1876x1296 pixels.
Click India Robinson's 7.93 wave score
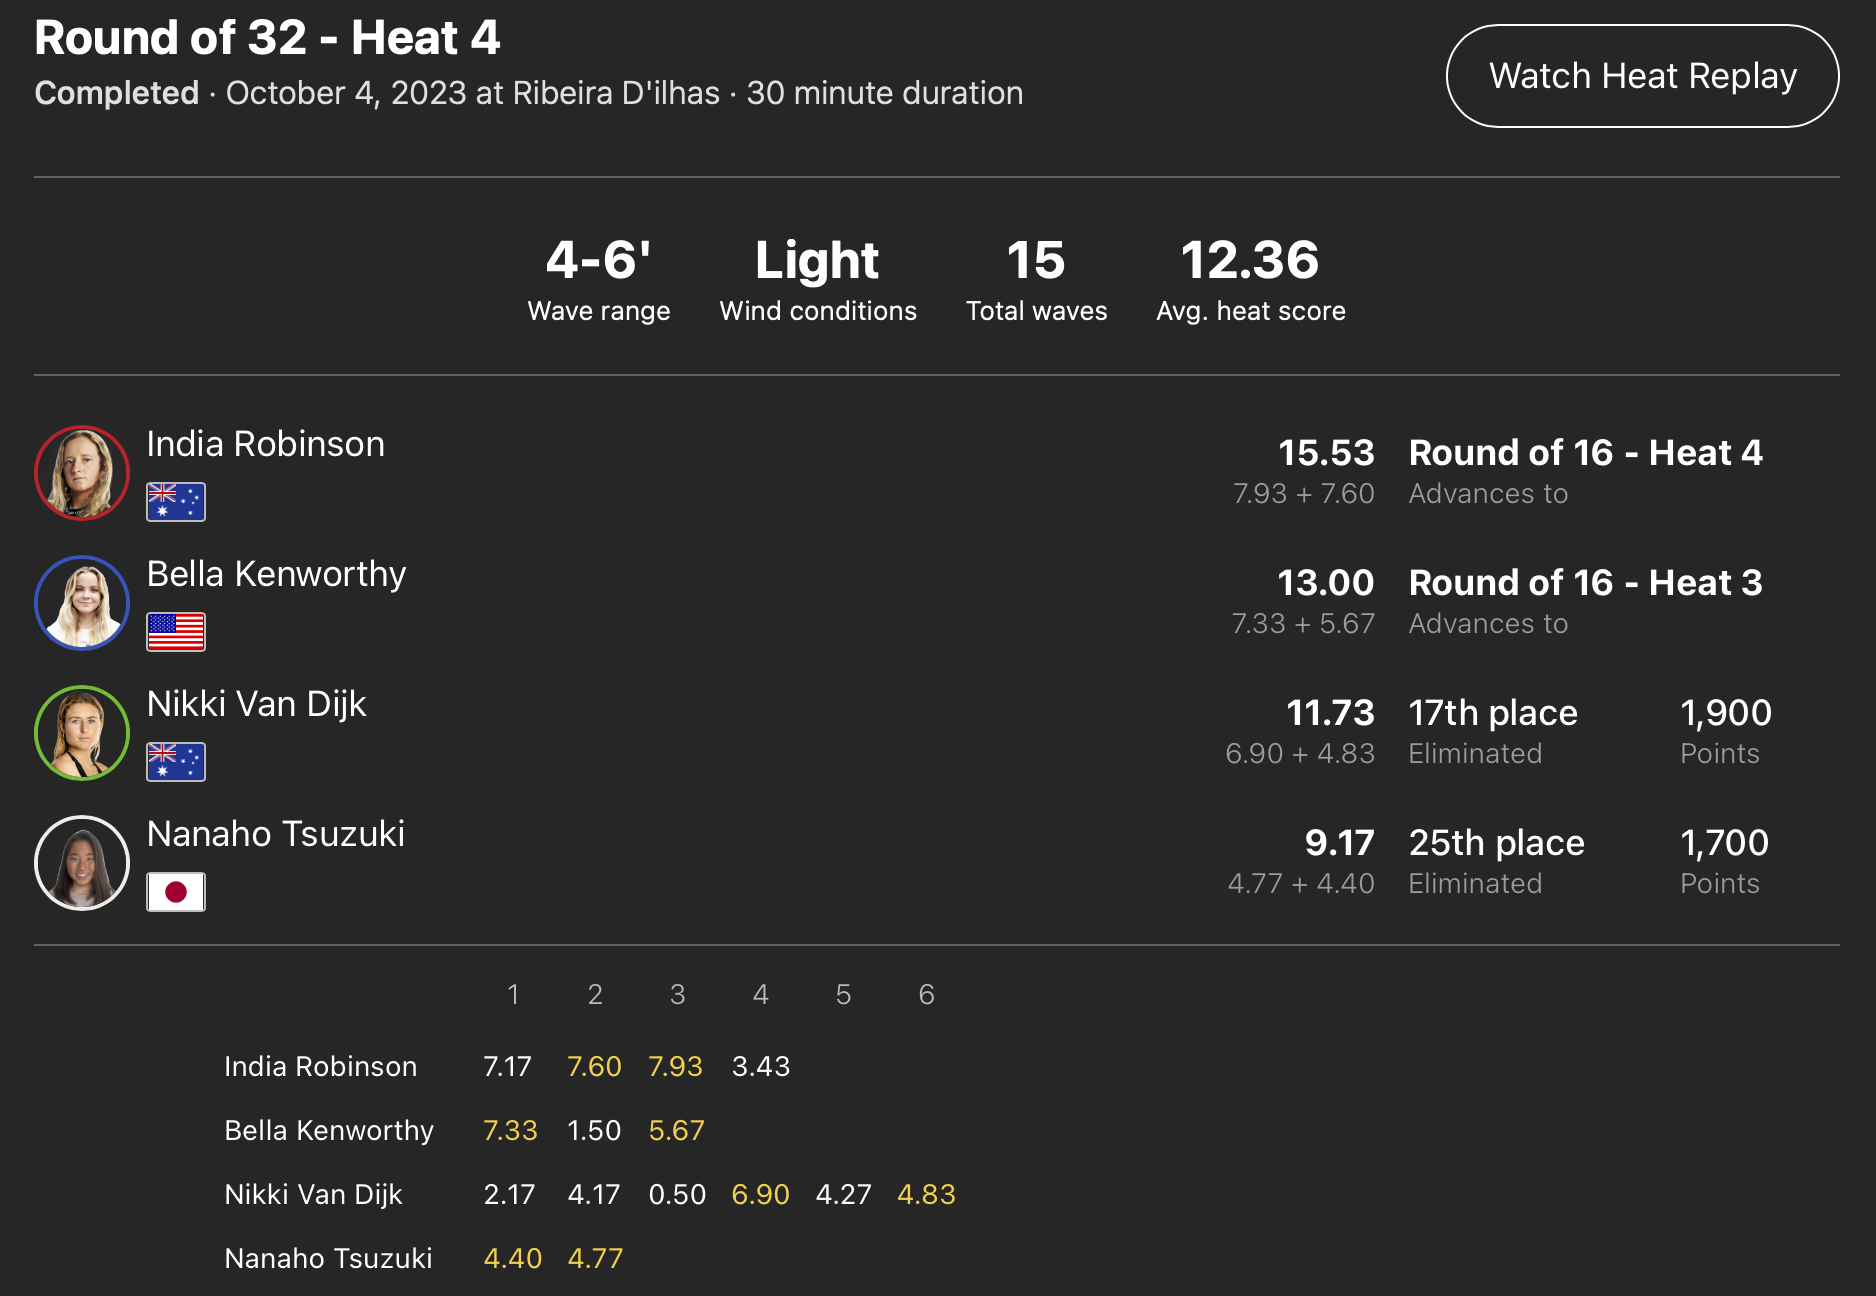pos(675,1067)
